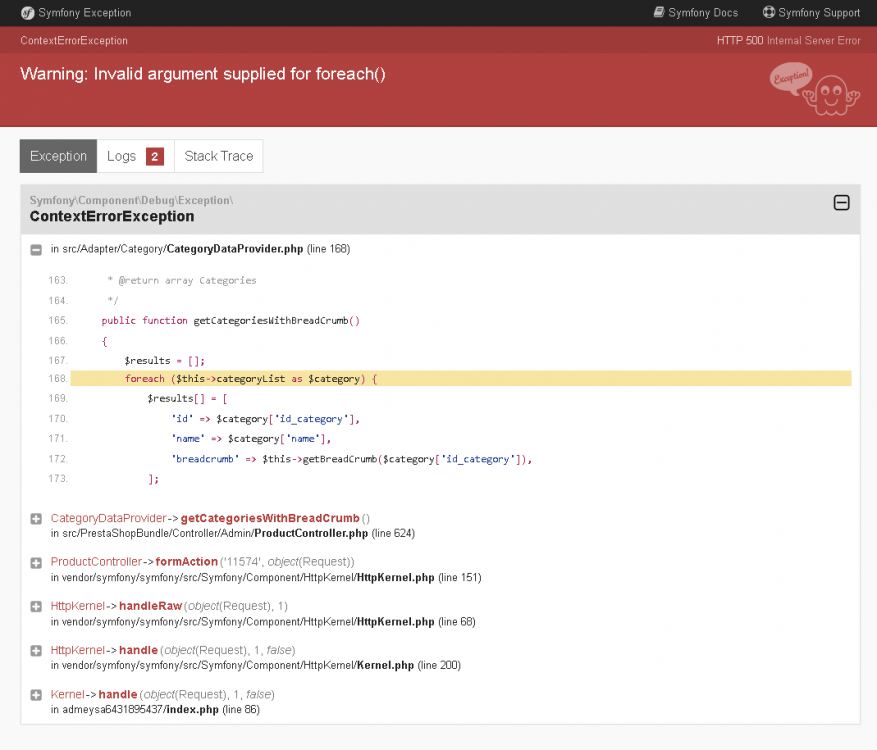Expand the Kernel handle stack frame
Viewport: 877px width, 750px height.
click(35, 694)
